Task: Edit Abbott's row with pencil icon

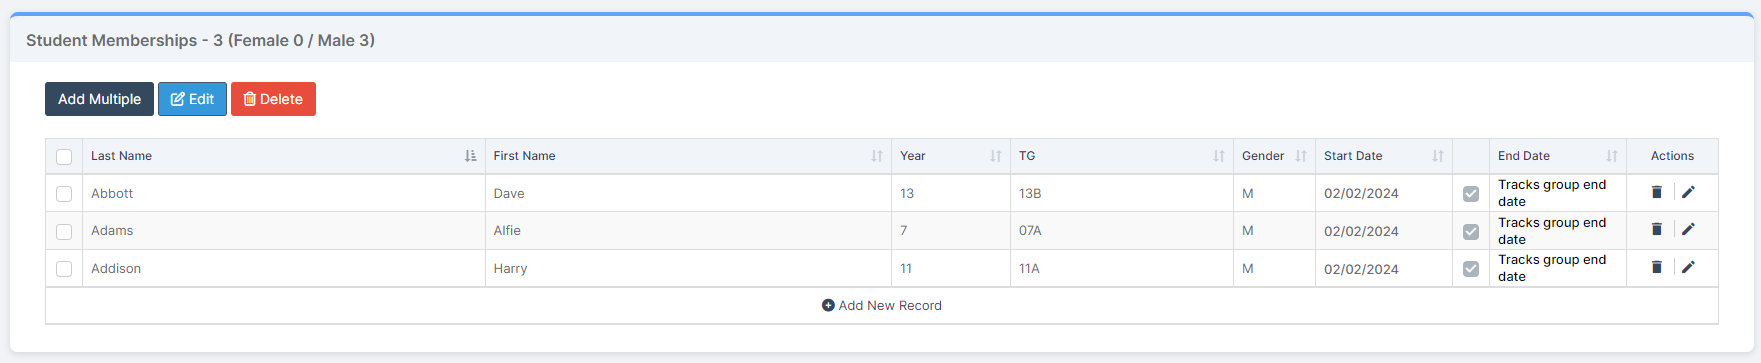Action: point(1688,192)
